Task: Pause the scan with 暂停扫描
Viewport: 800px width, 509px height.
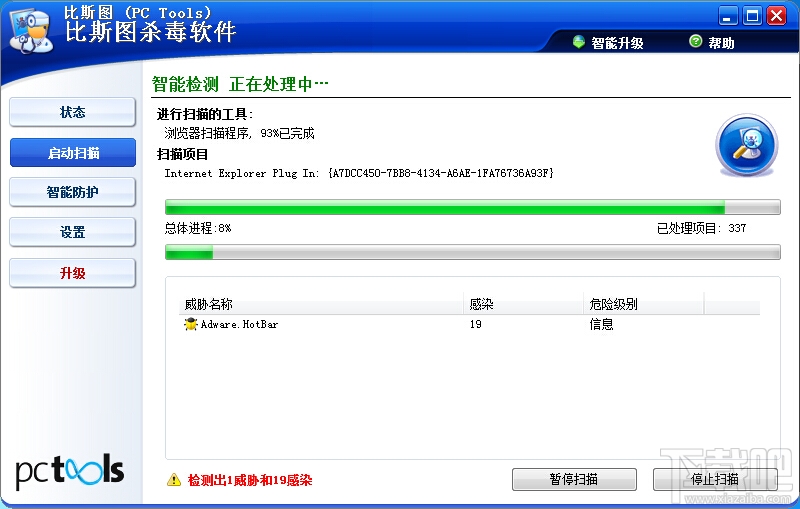Action: tap(574, 479)
